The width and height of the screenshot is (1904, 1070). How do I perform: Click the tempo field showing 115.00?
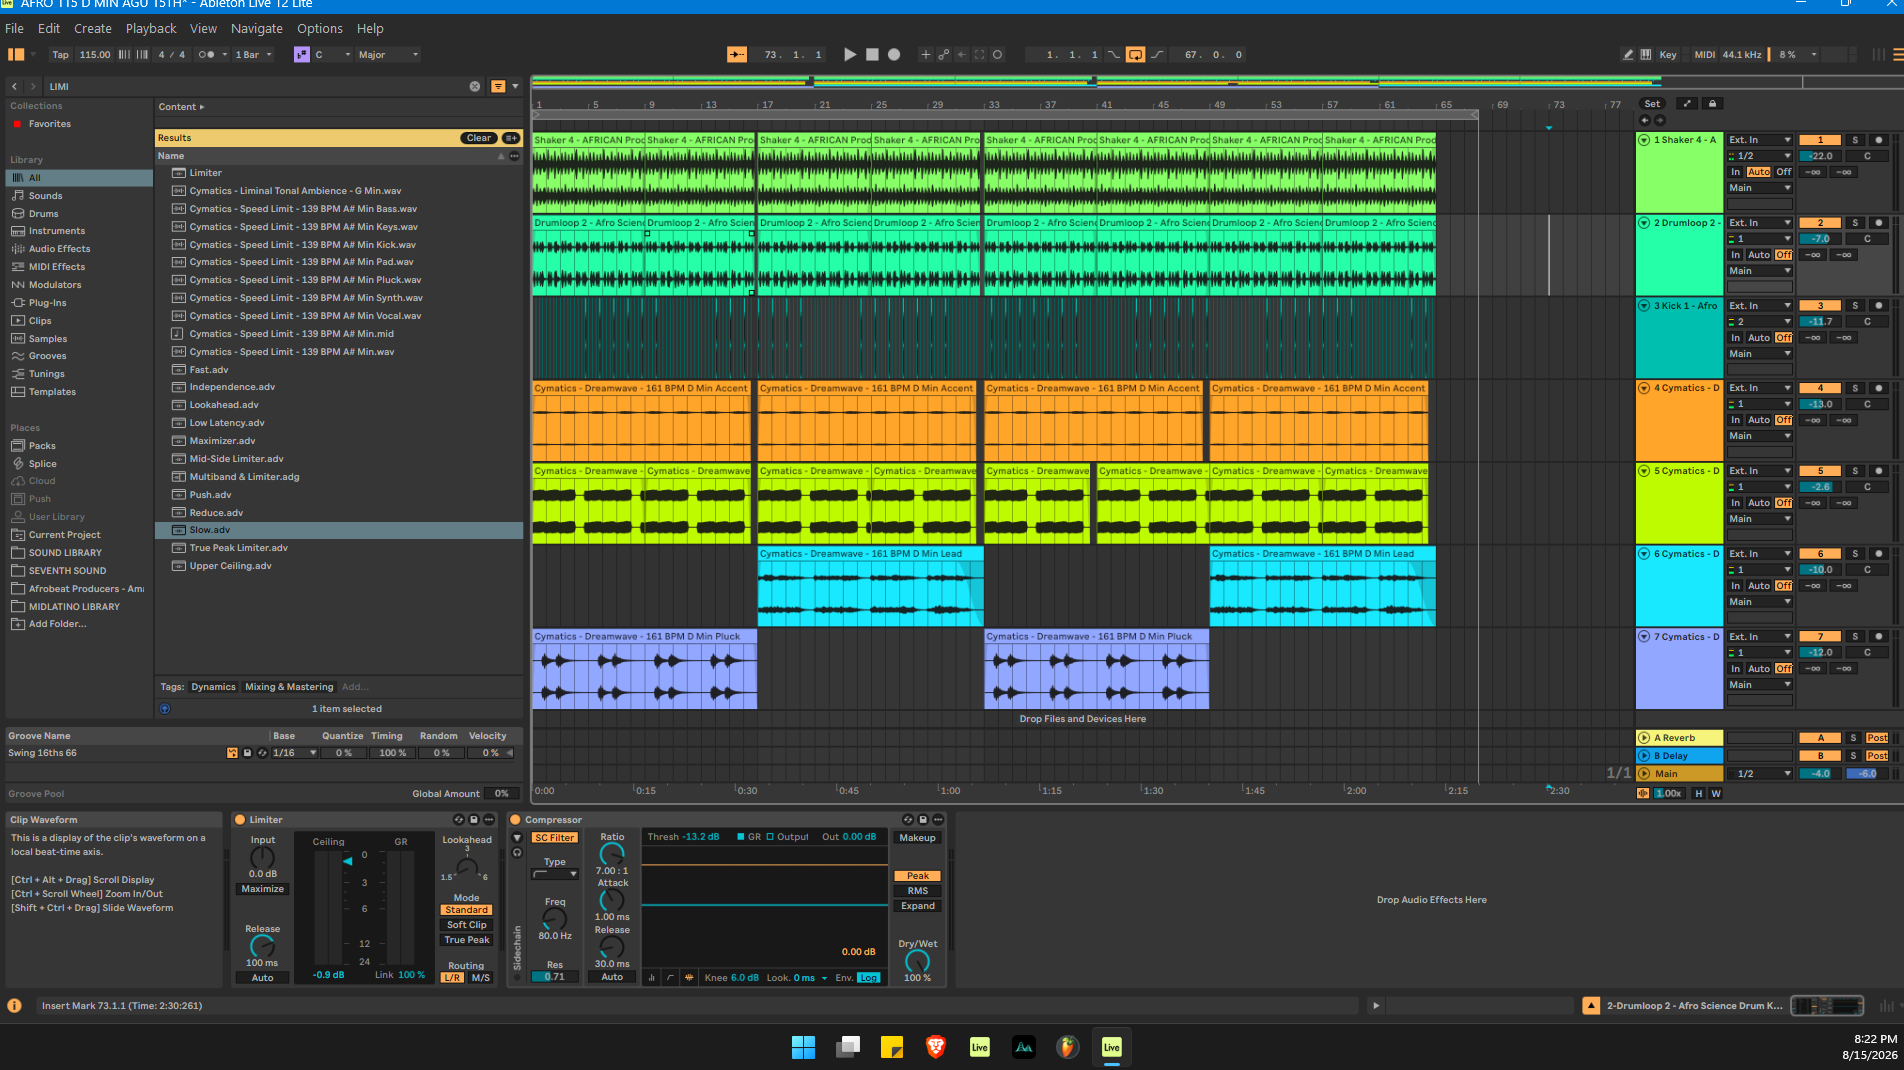click(95, 55)
